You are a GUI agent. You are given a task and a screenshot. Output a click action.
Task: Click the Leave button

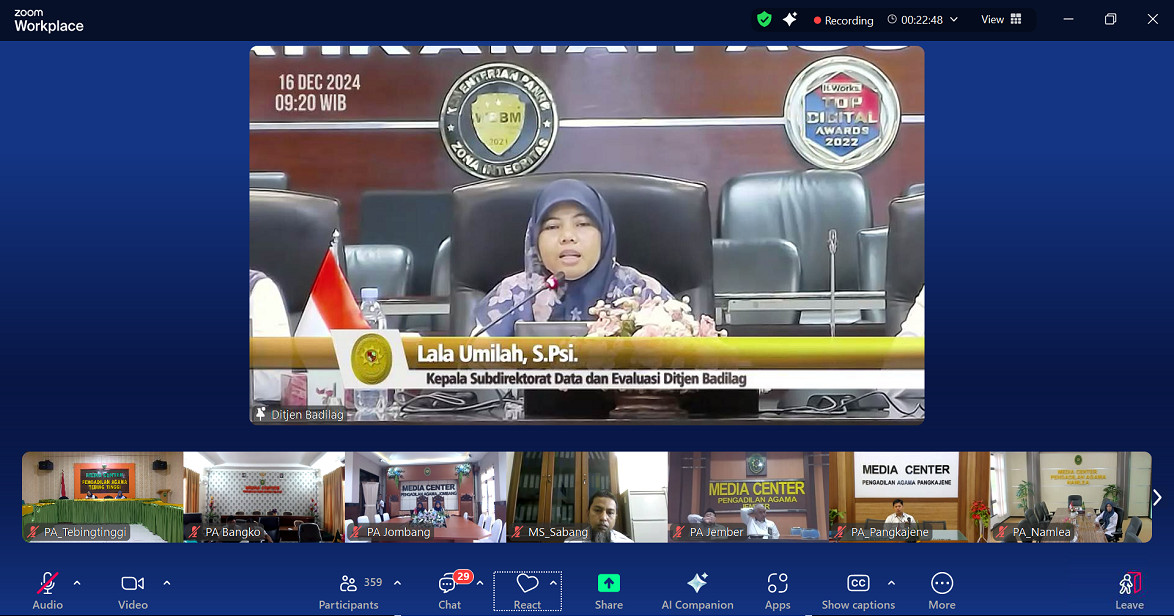tap(1129, 588)
